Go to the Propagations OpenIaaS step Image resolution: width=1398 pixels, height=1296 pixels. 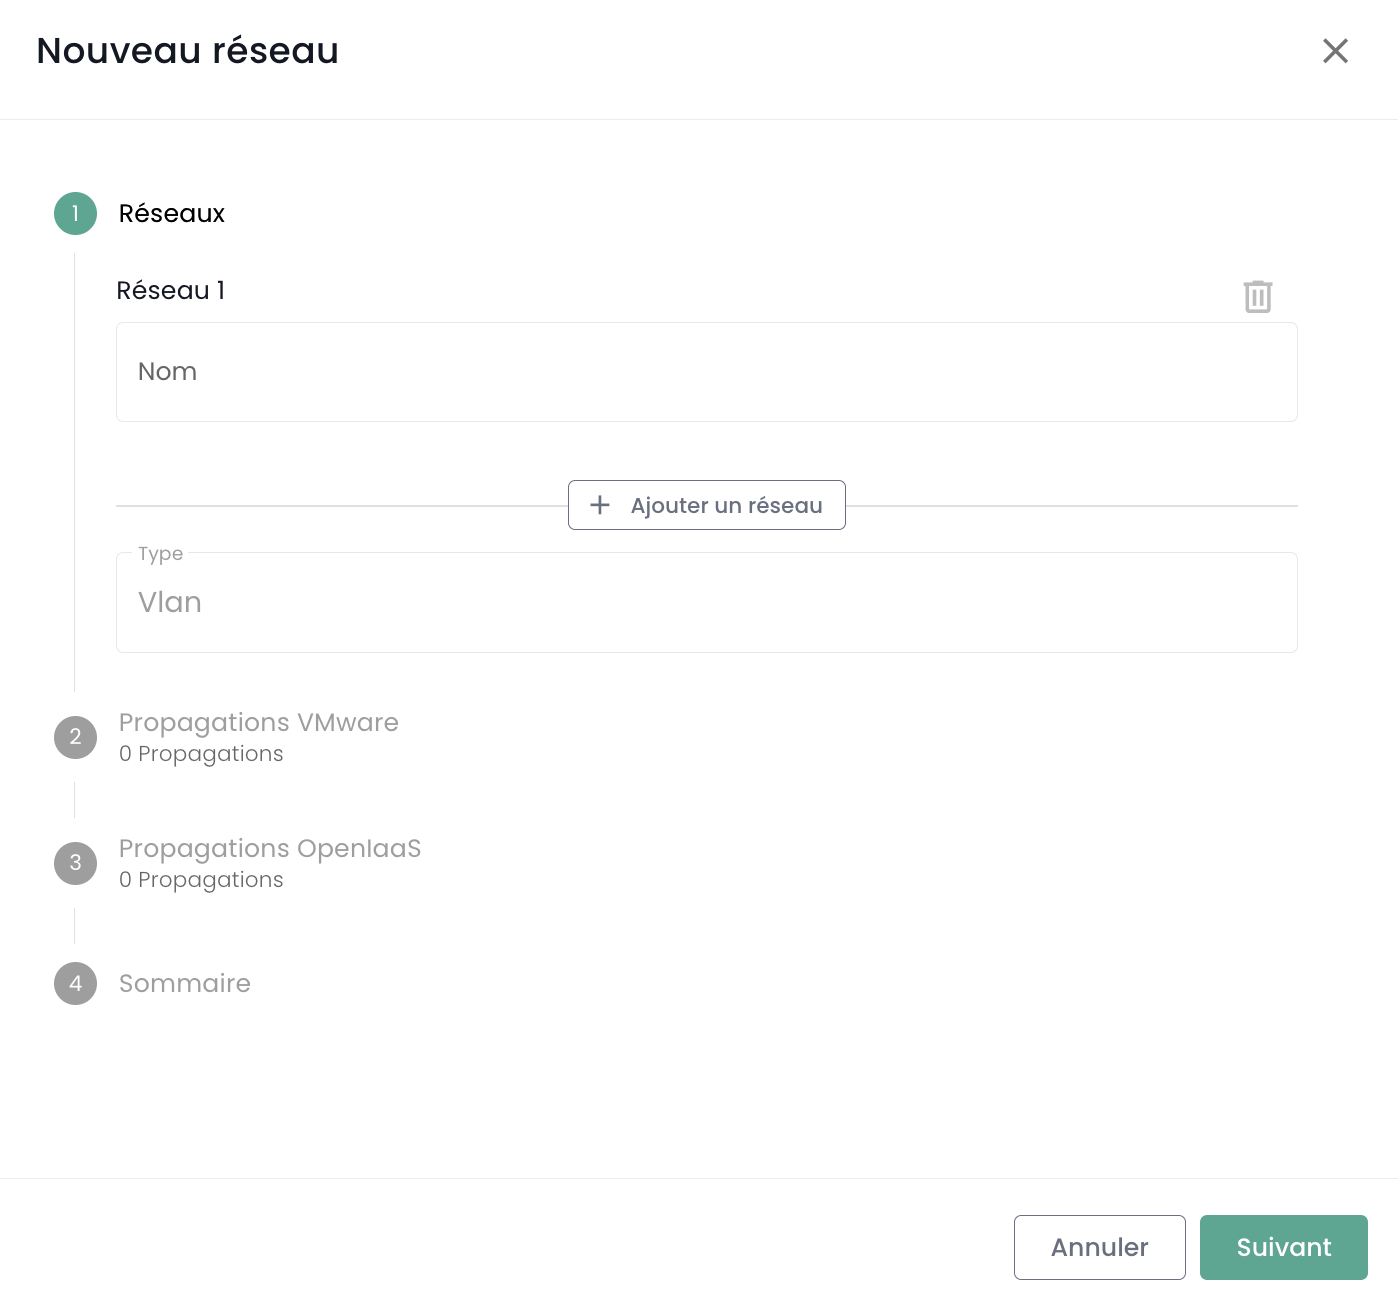(x=269, y=848)
